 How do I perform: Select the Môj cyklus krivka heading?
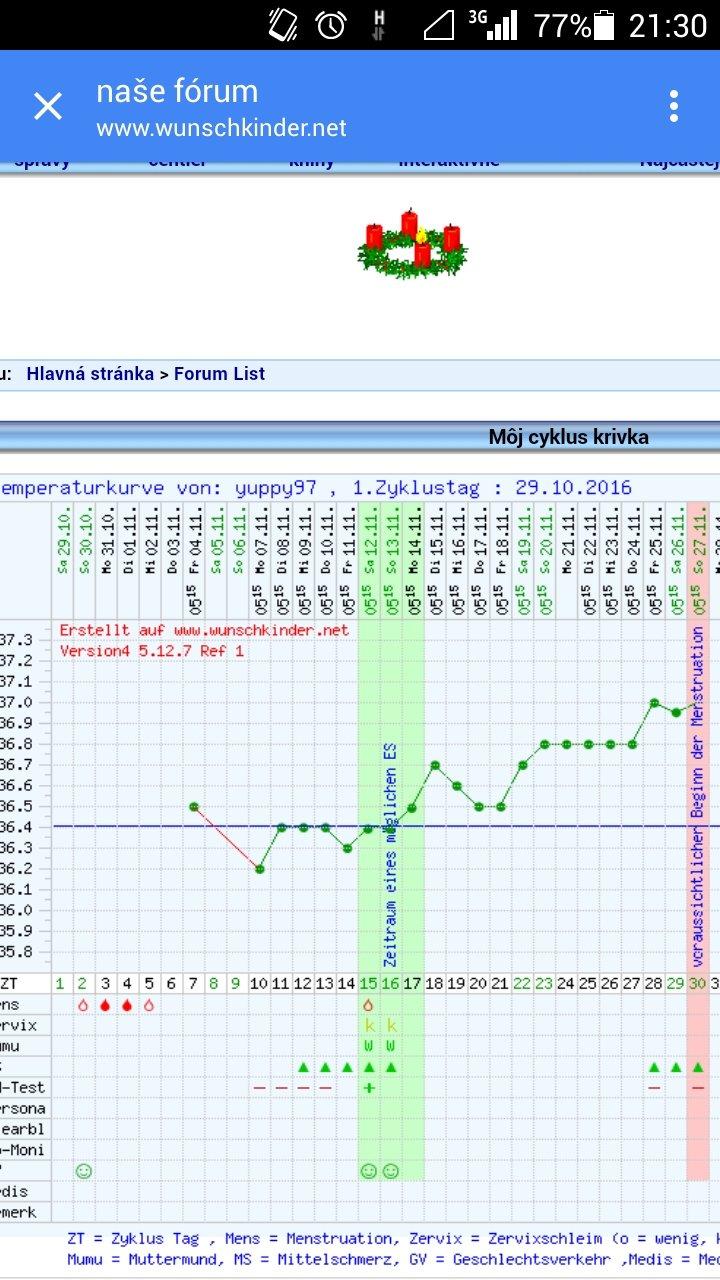(x=568, y=437)
